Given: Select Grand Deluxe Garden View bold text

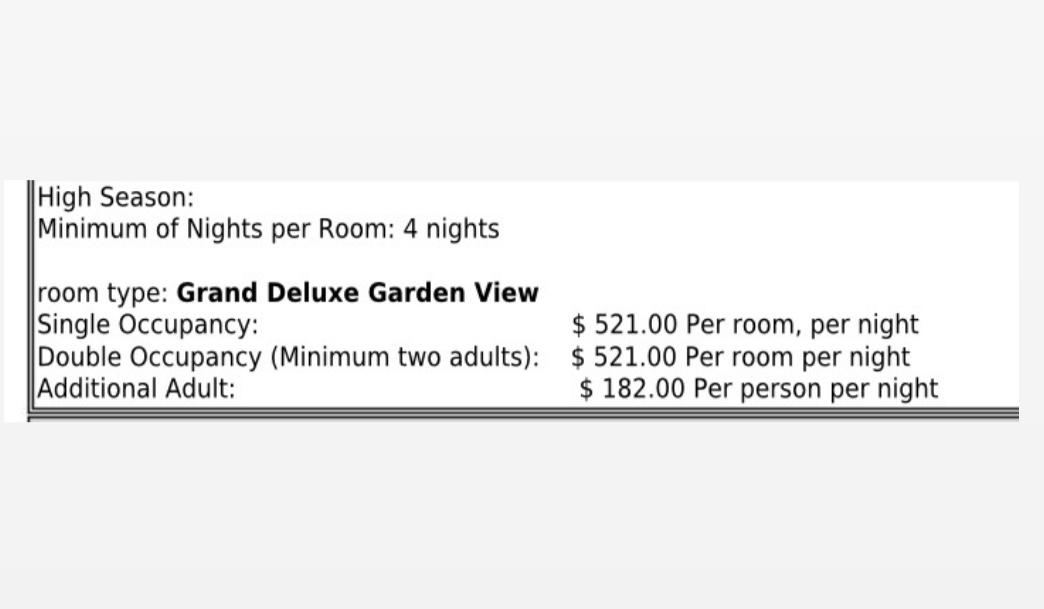Looking at the screenshot, I should [x=358, y=293].
